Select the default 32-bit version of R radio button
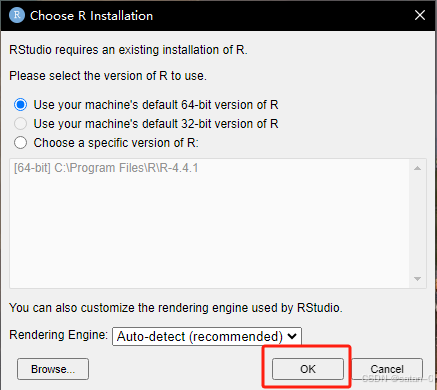437x390 pixels. tap(20, 124)
